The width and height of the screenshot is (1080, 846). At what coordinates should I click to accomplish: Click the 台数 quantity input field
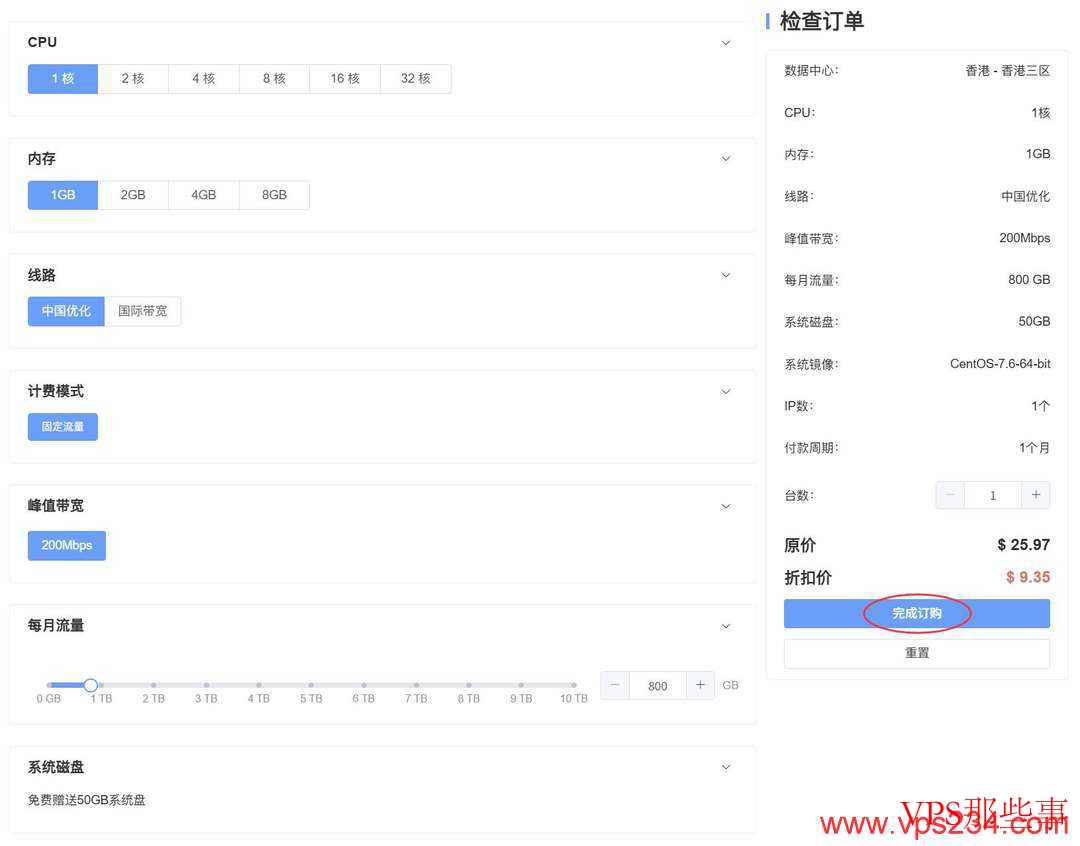[992, 494]
